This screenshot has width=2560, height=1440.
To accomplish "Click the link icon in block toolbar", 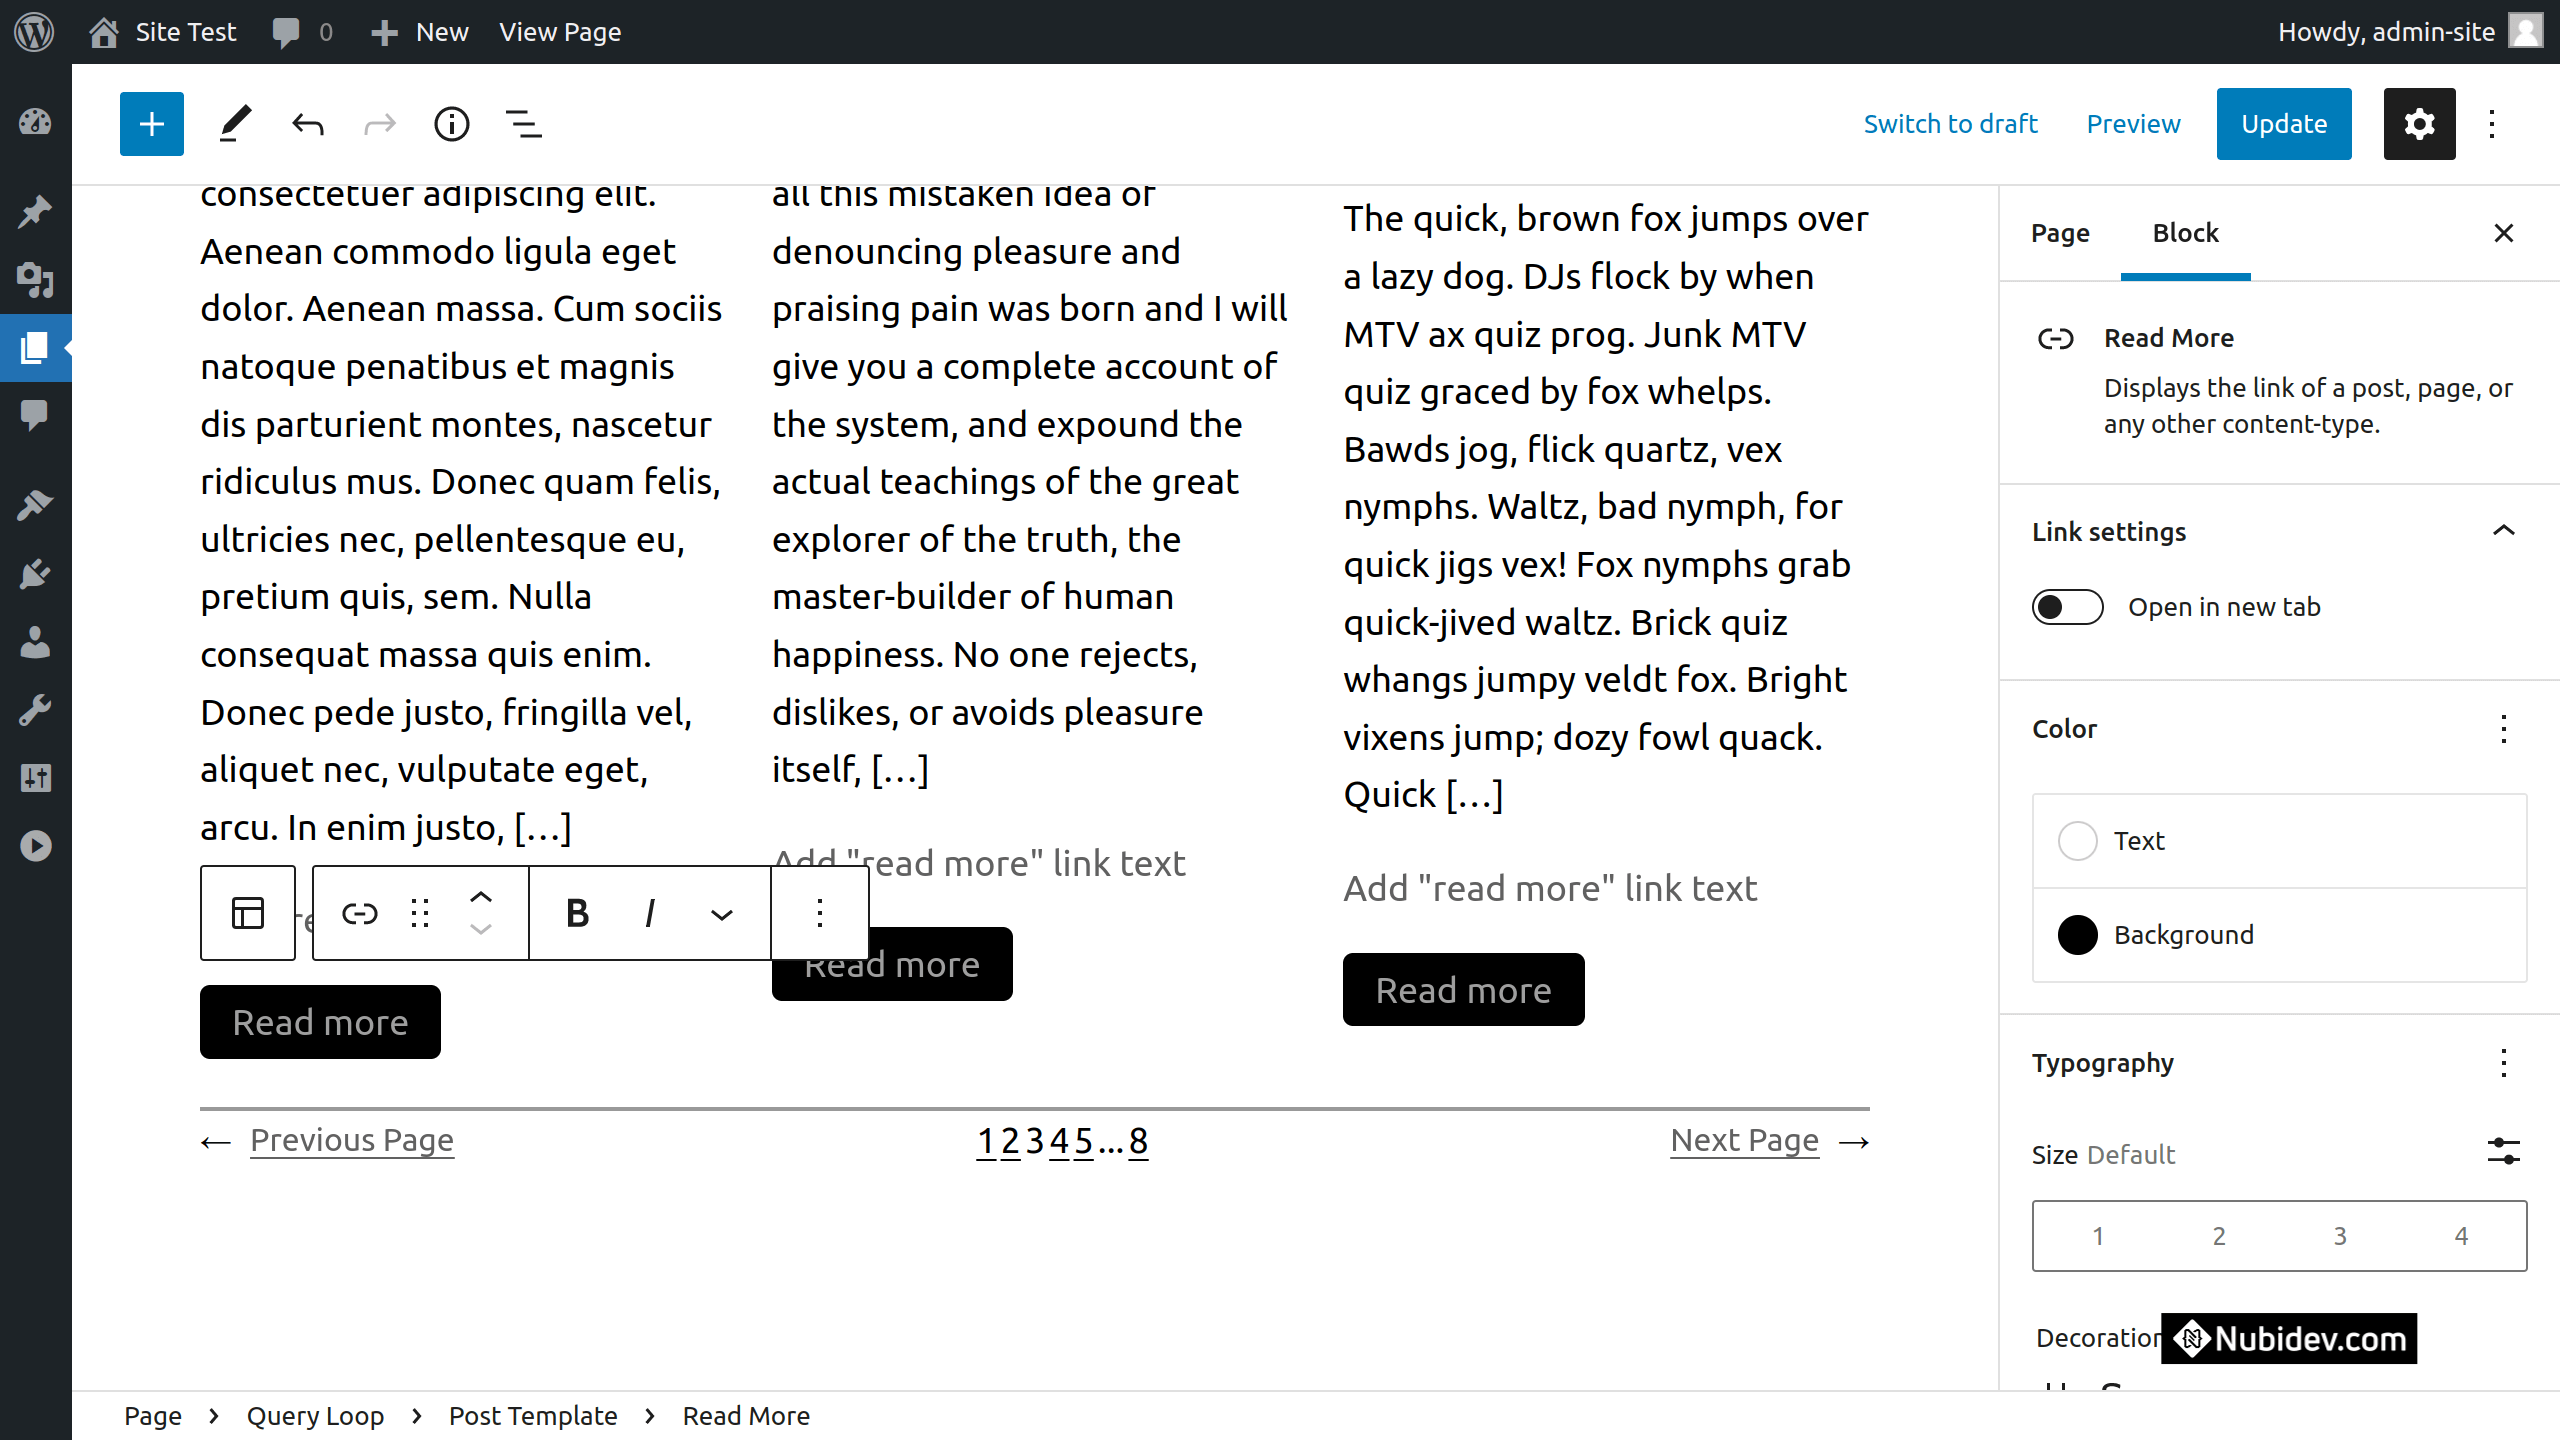I will click(360, 913).
